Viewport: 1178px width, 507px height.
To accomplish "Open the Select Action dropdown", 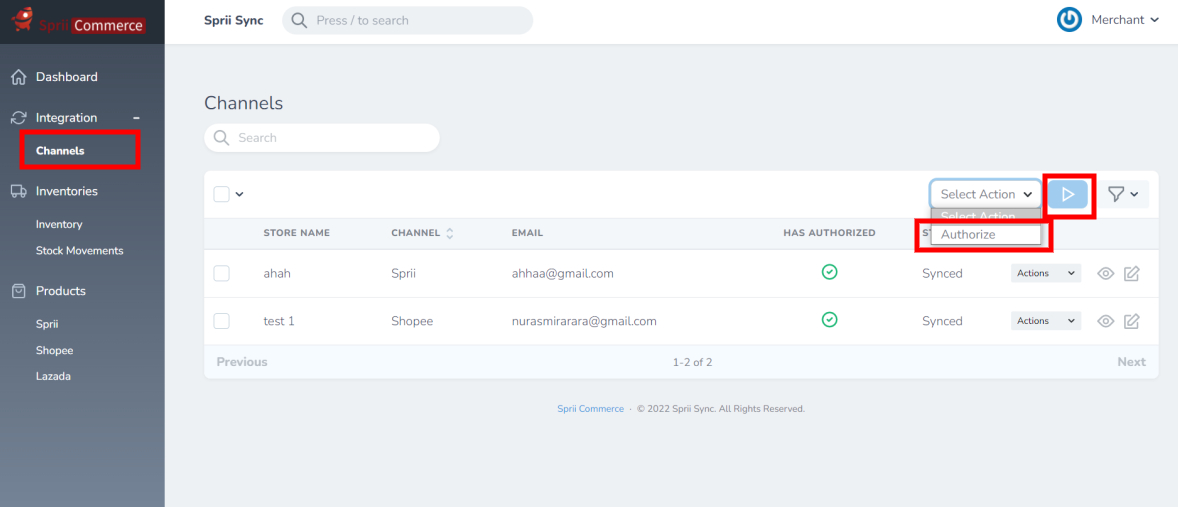I will click(986, 195).
